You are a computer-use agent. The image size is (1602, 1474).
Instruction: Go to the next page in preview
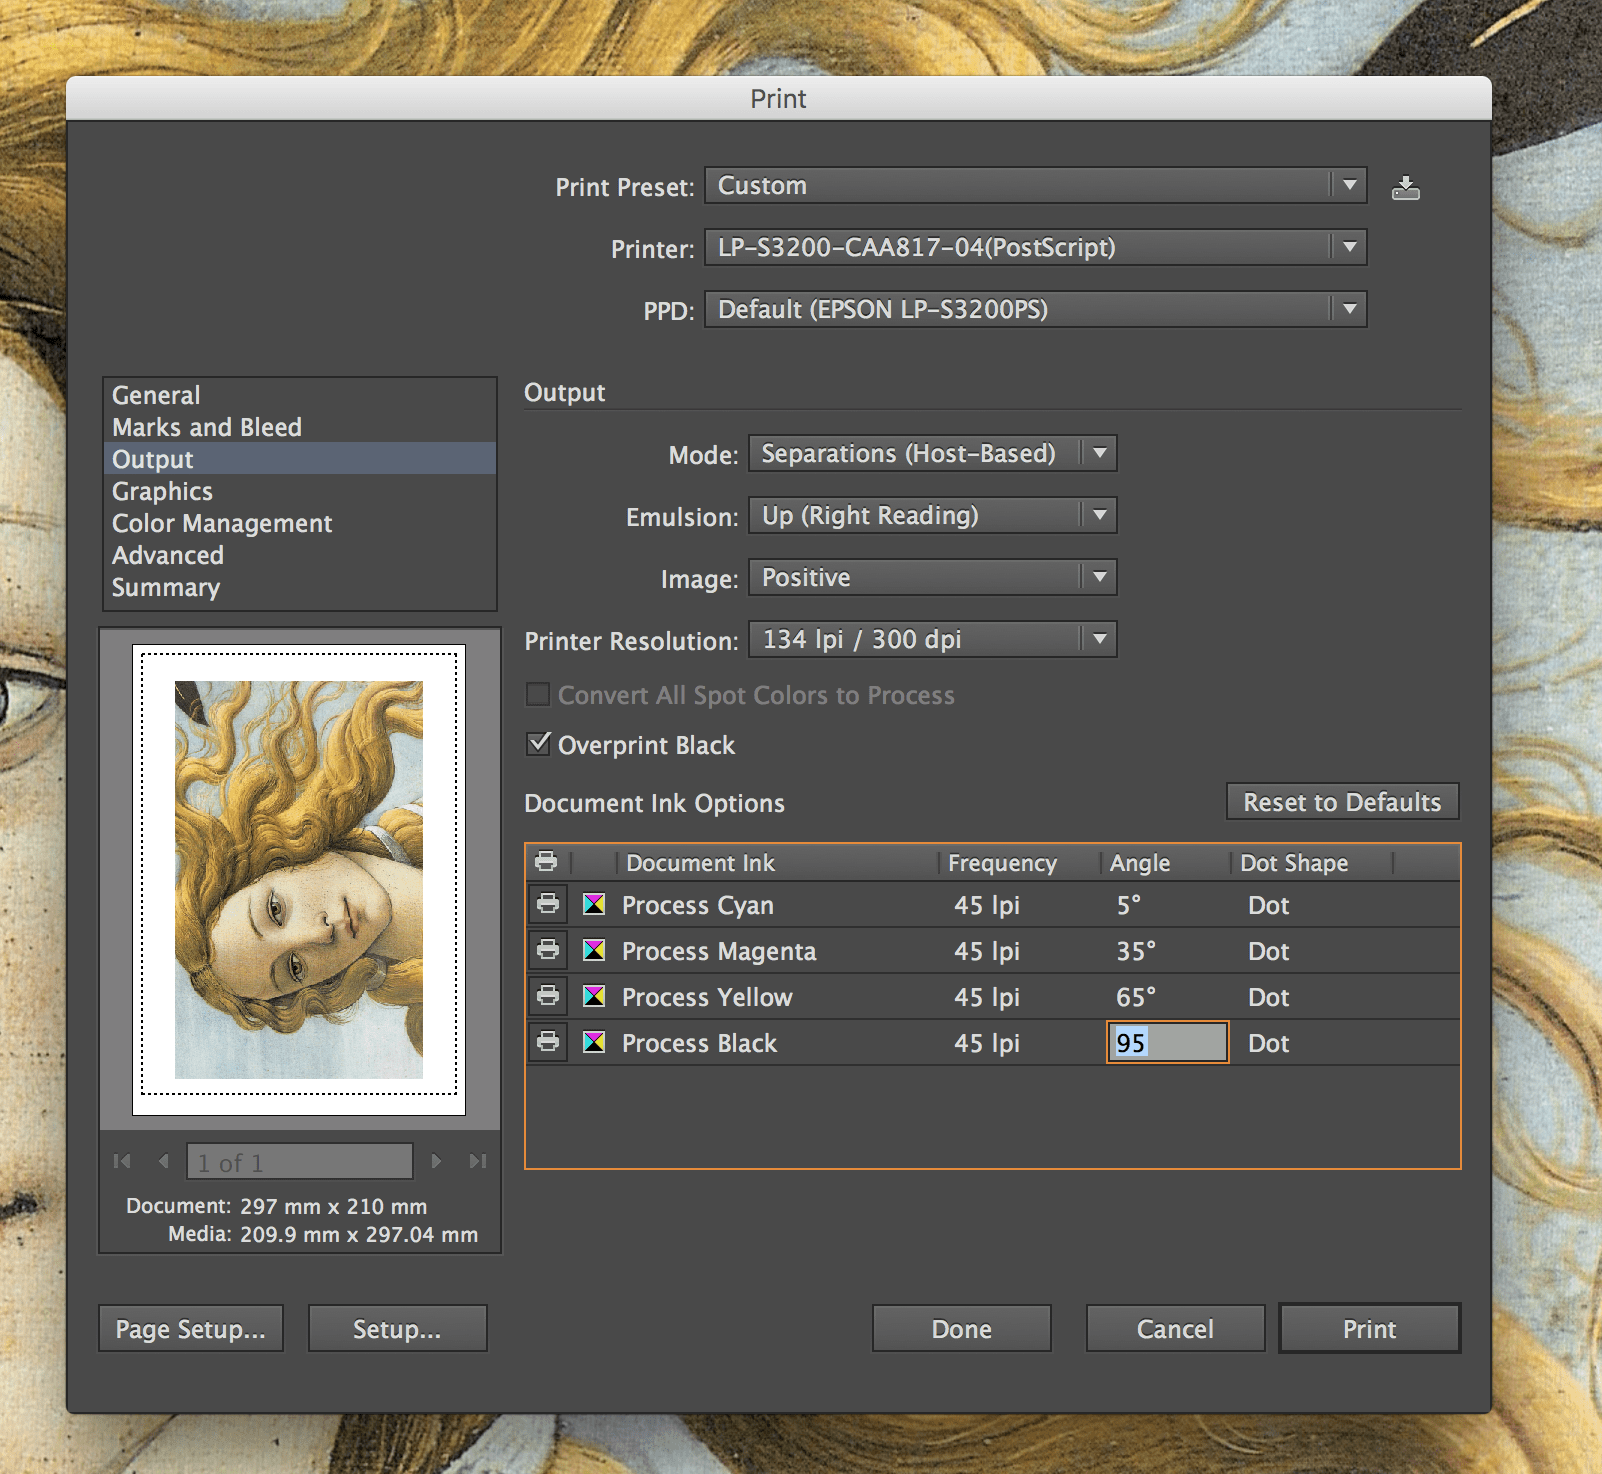(x=436, y=1161)
